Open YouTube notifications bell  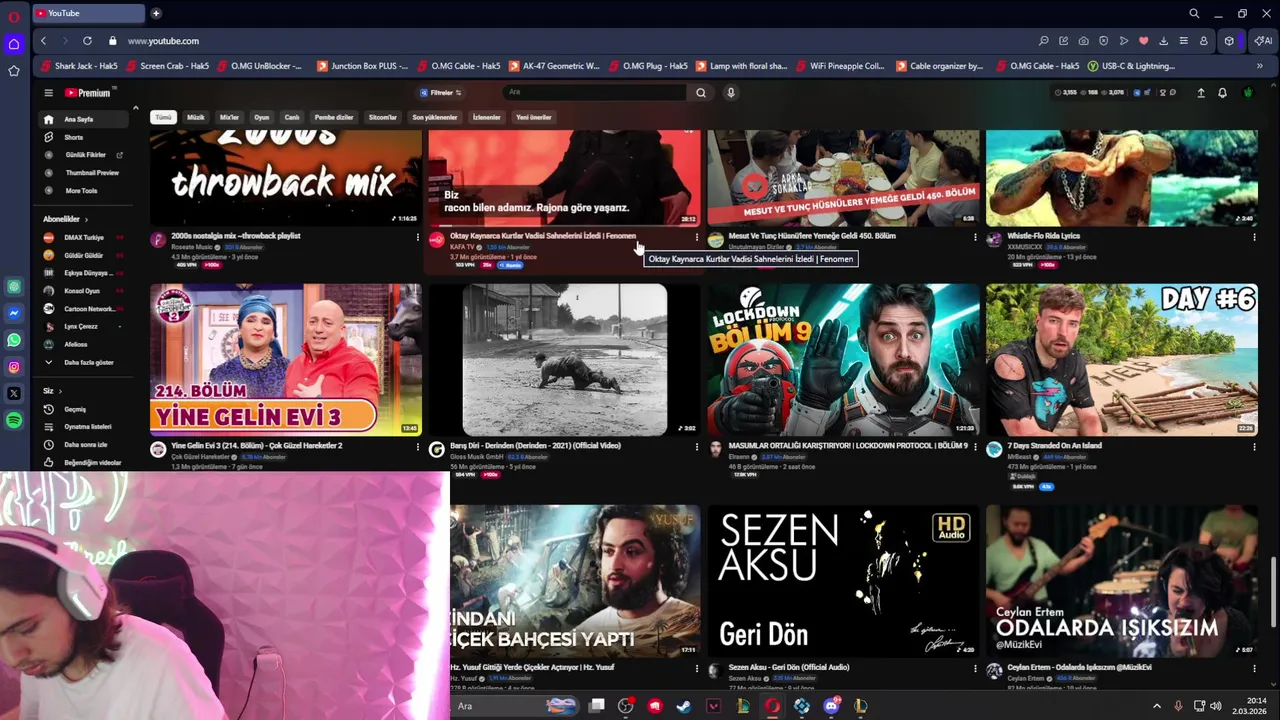click(x=1222, y=93)
